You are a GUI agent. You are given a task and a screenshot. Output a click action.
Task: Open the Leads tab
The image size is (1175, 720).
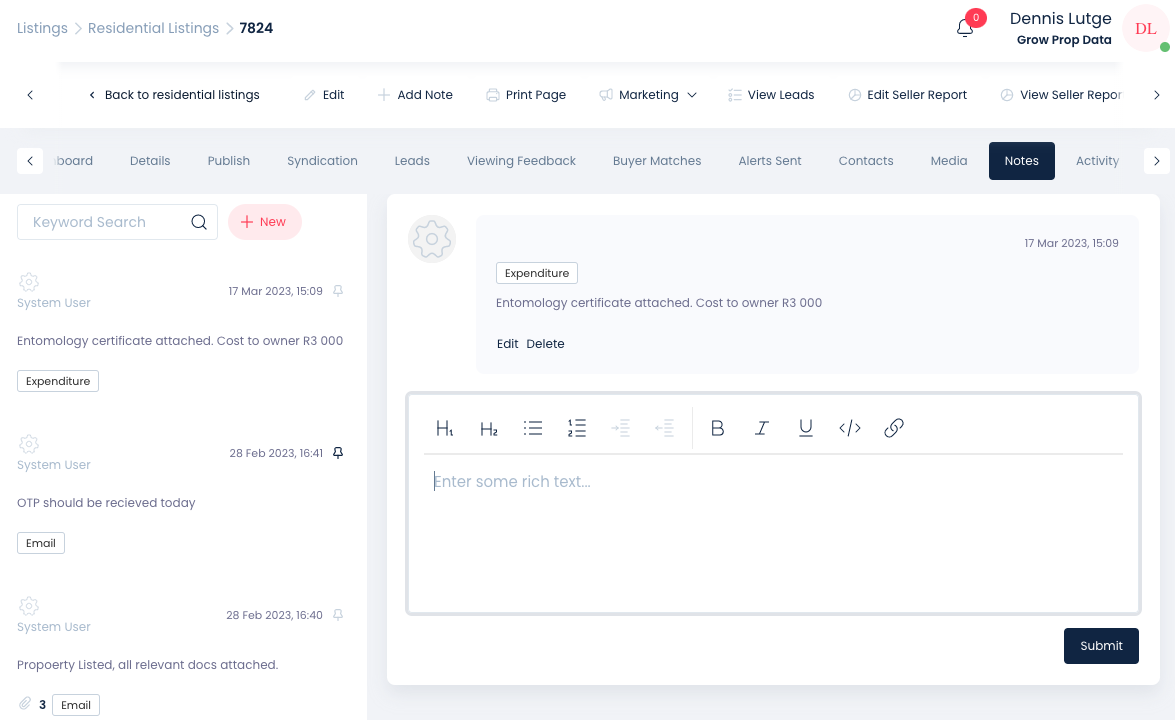(x=412, y=160)
